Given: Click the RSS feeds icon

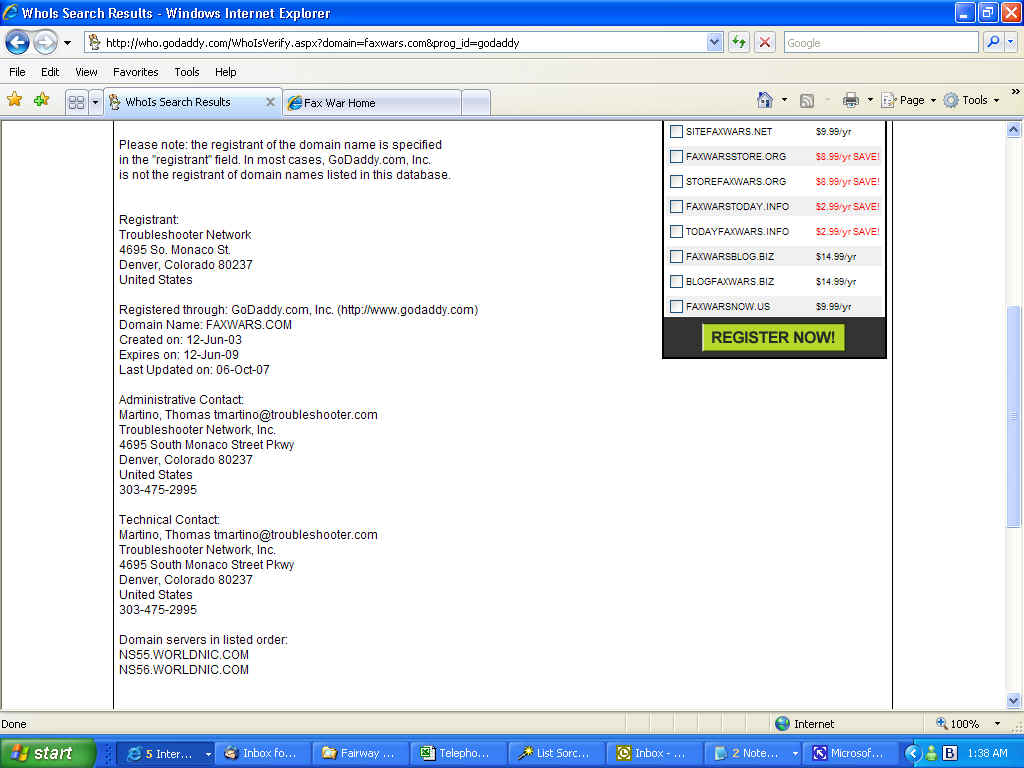Looking at the screenshot, I should point(807,100).
